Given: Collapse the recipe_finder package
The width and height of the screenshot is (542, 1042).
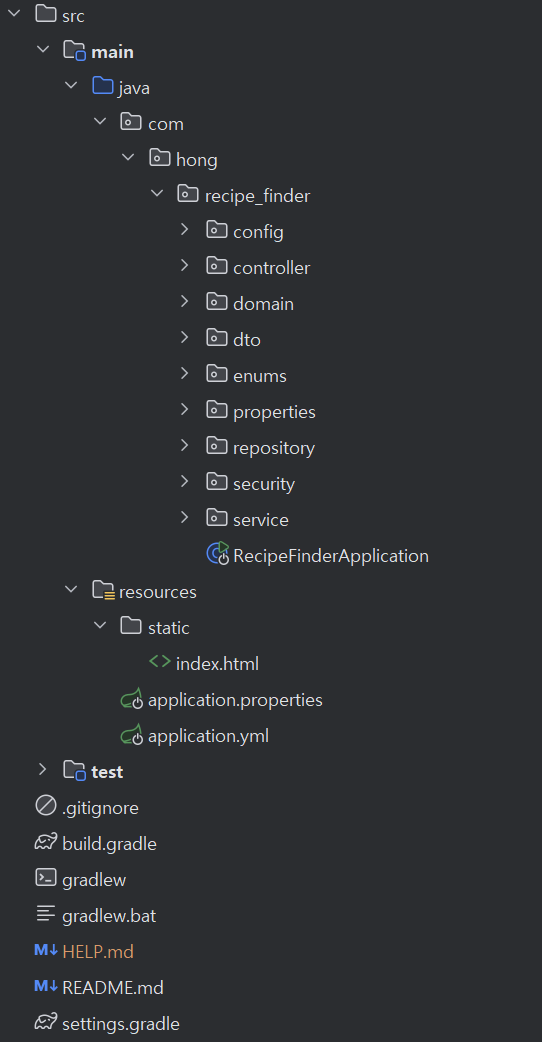Looking at the screenshot, I should [157, 195].
